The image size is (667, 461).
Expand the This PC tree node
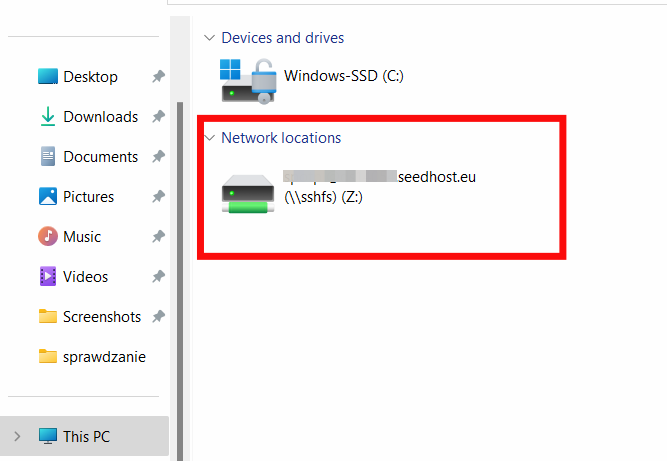pyautogui.click(x=16, y=436)
